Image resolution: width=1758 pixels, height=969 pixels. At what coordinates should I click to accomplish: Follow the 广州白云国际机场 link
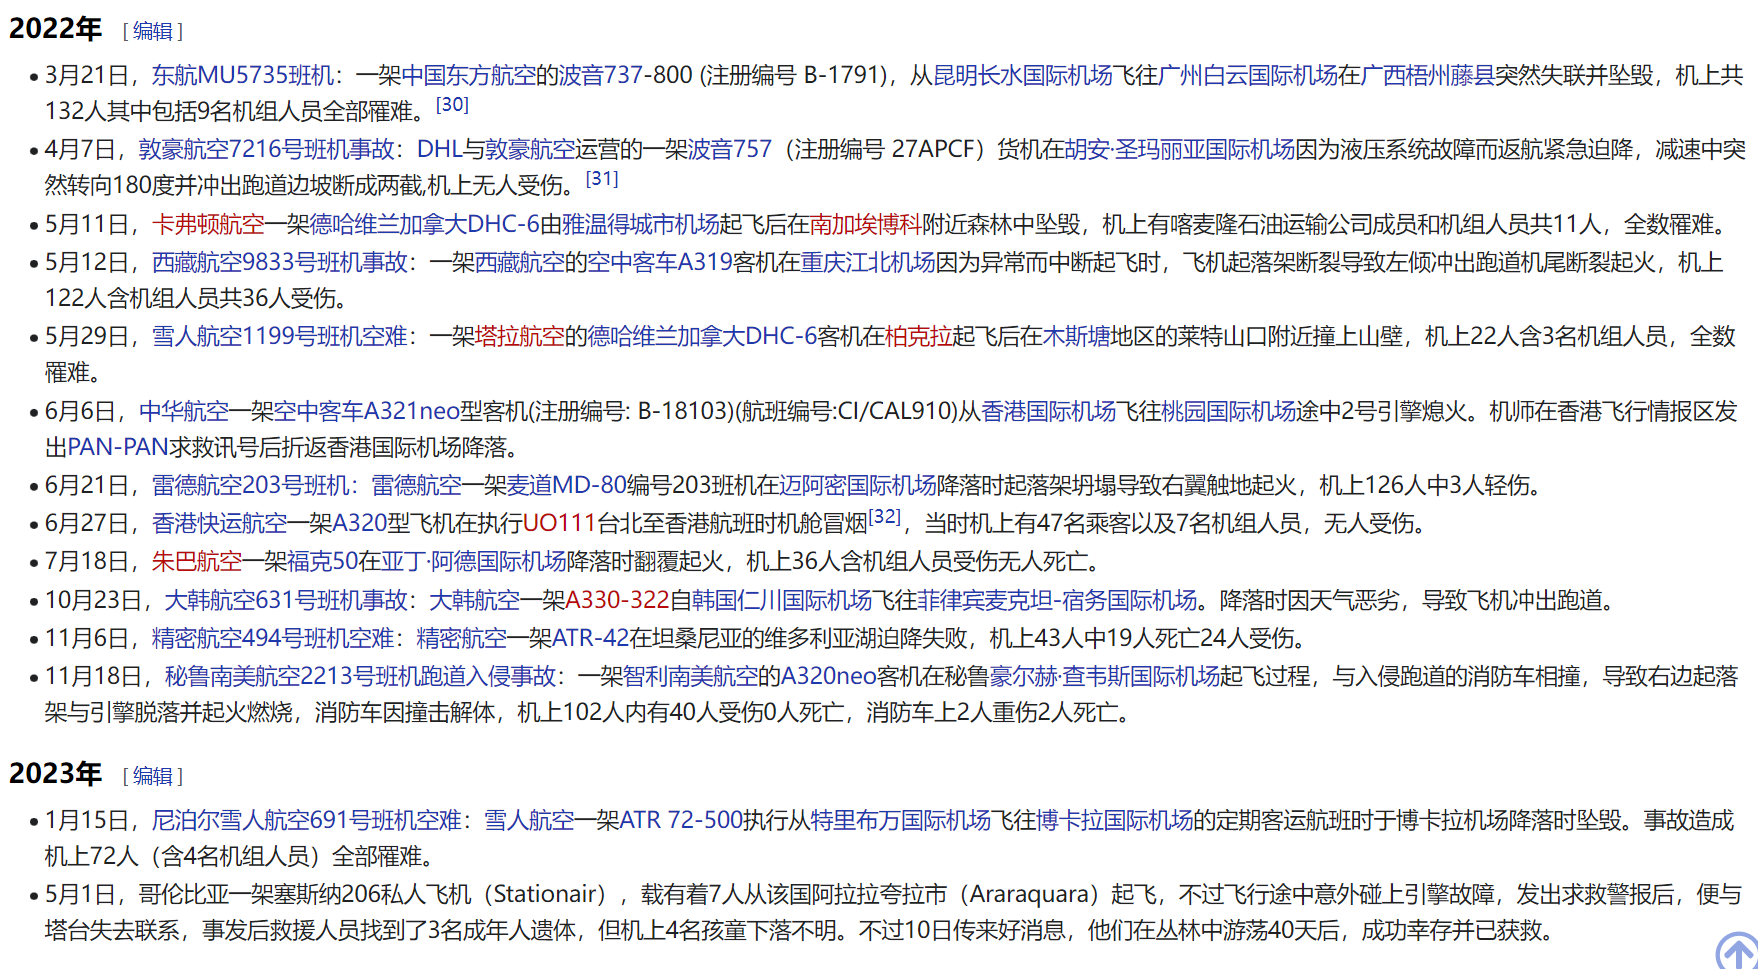click(x=1247, y=75)
